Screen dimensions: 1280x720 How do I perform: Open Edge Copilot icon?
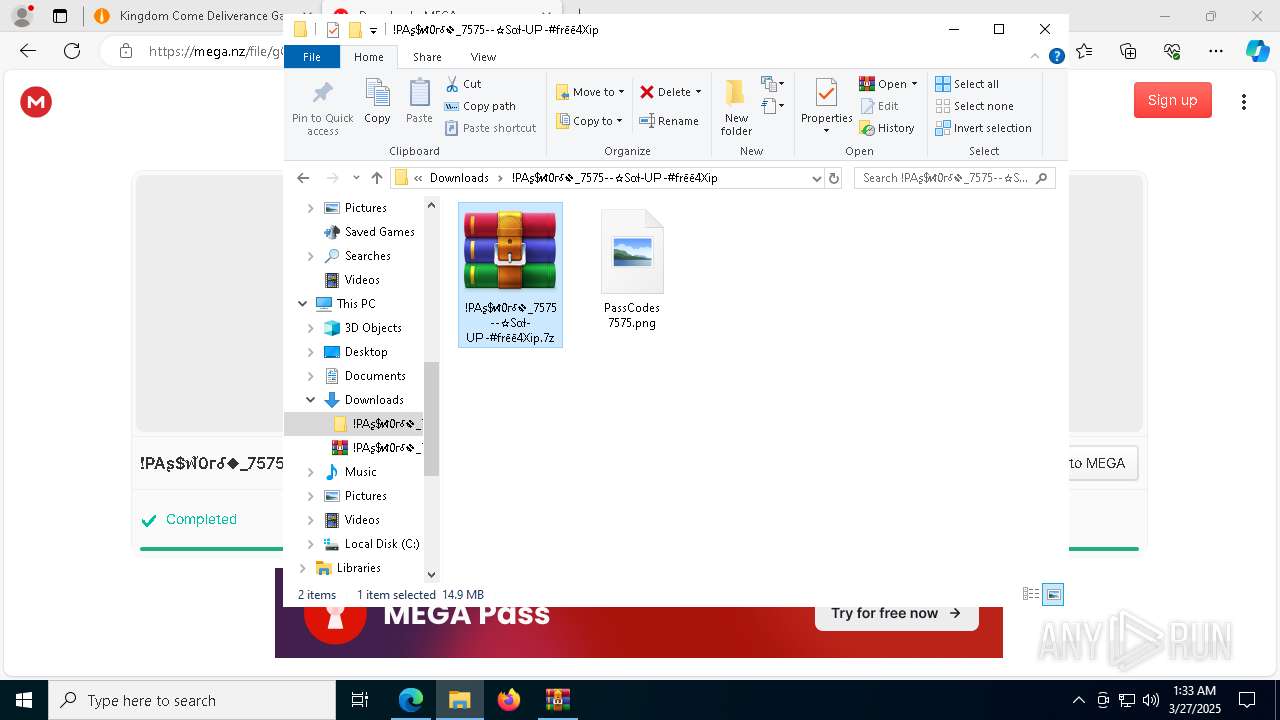click(x=1257, y=51)
